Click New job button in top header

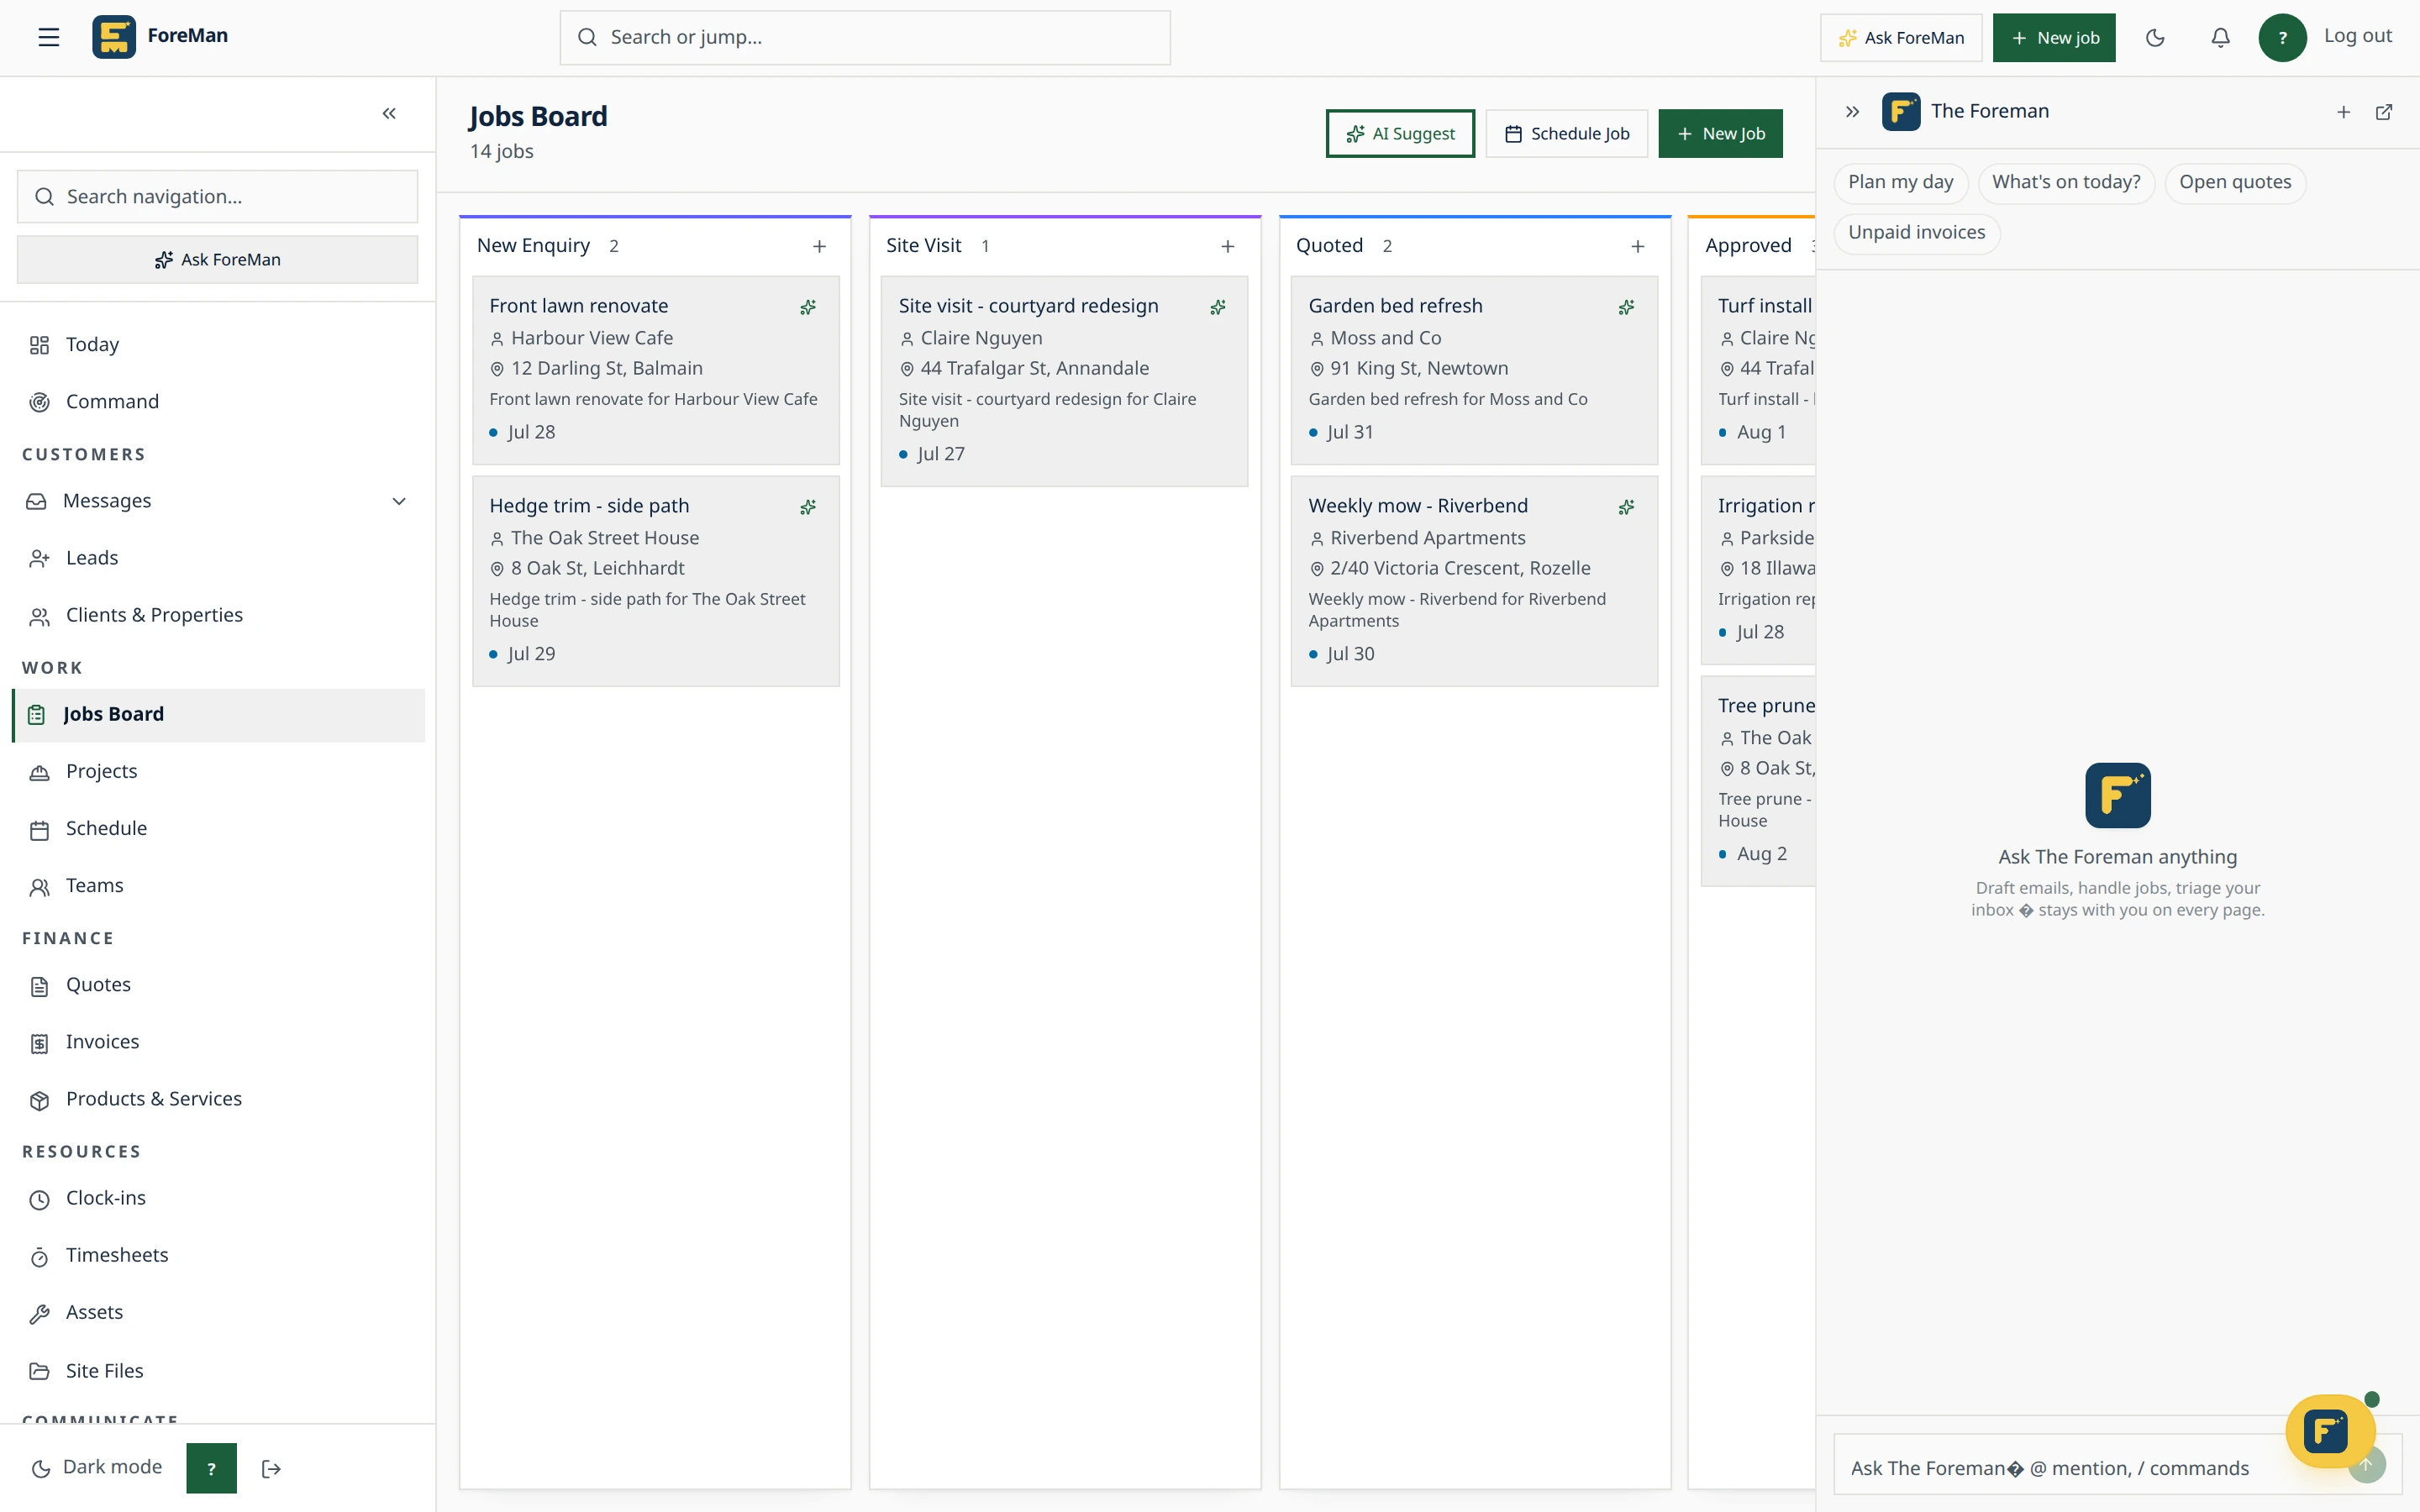[2054, 38]
